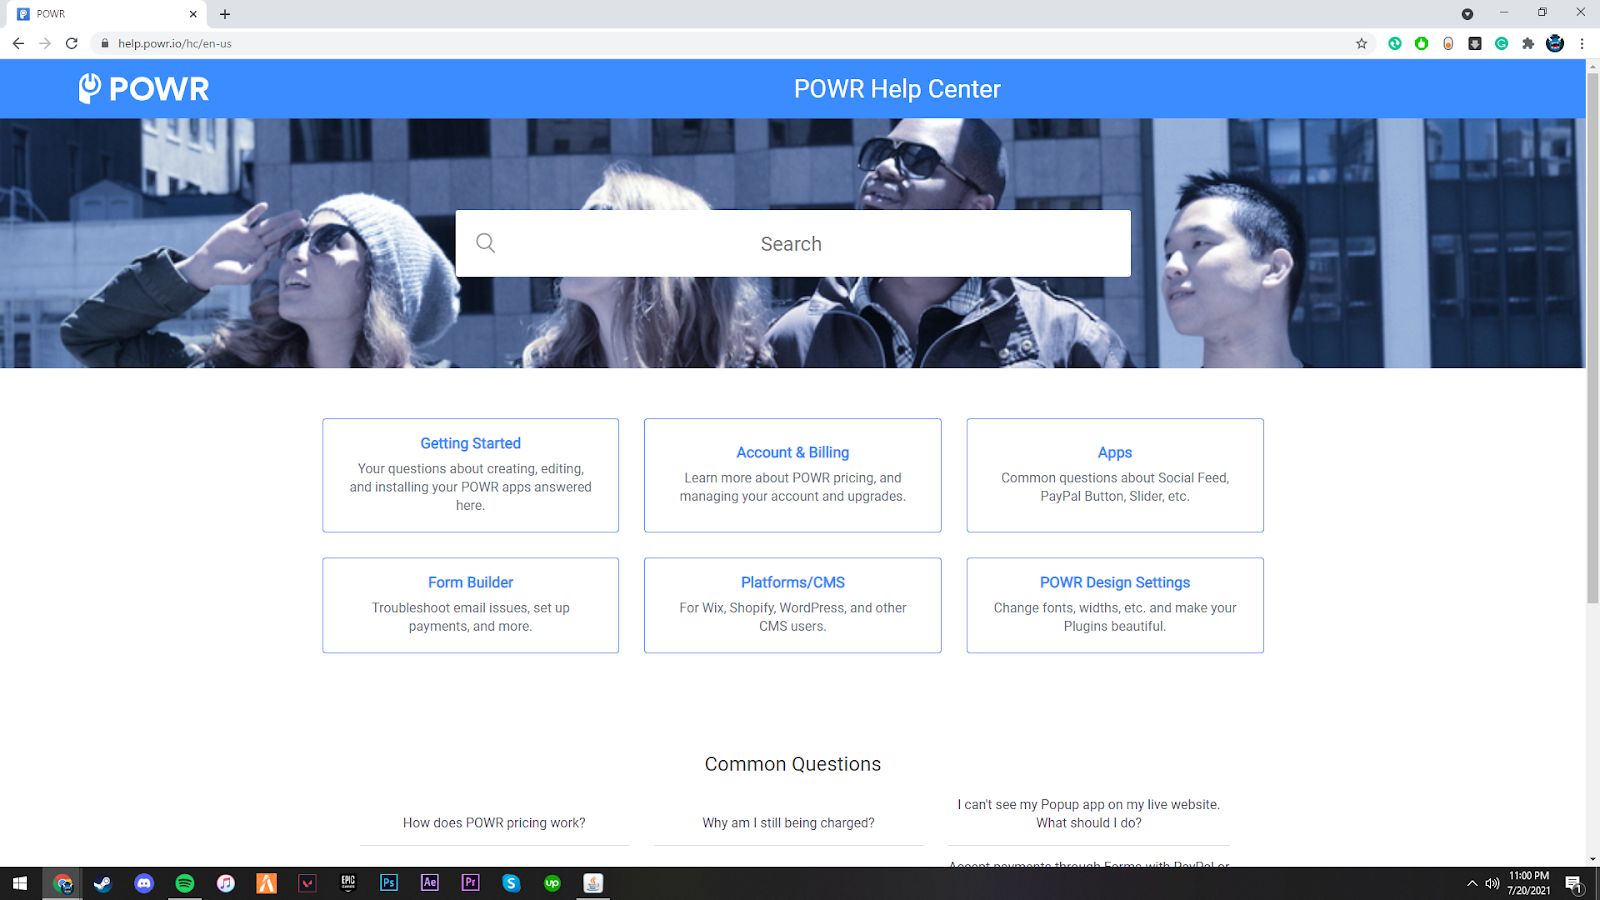Open the Grammarly extension icon
This screenshot has height=900, width=1600.
coord(1501,43)
